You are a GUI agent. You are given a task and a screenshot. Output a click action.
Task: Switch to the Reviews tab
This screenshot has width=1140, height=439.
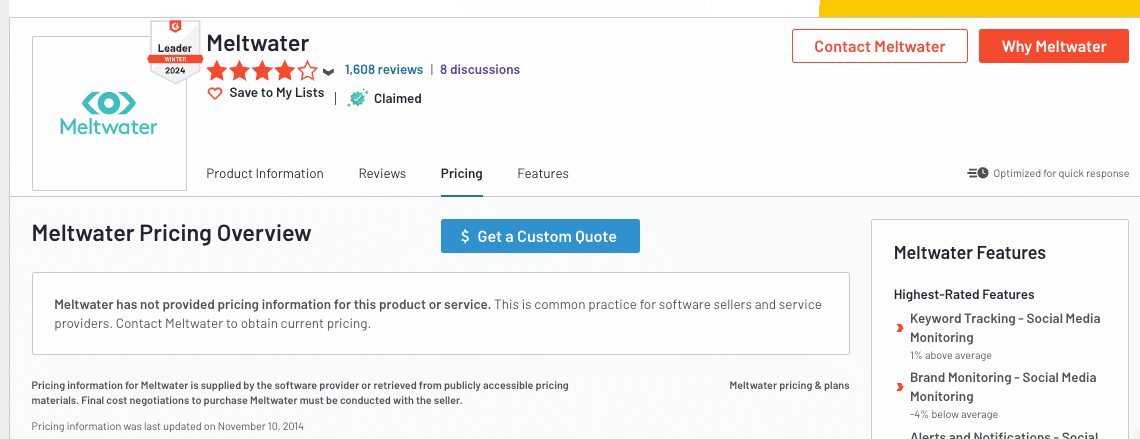[382, 173]
